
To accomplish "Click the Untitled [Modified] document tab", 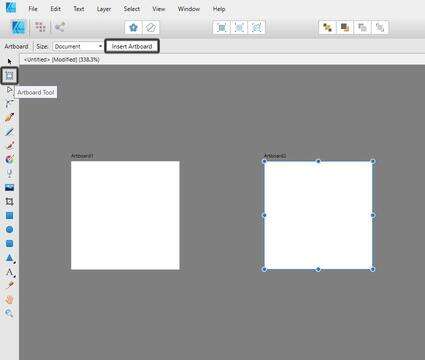I will [62, 60].
